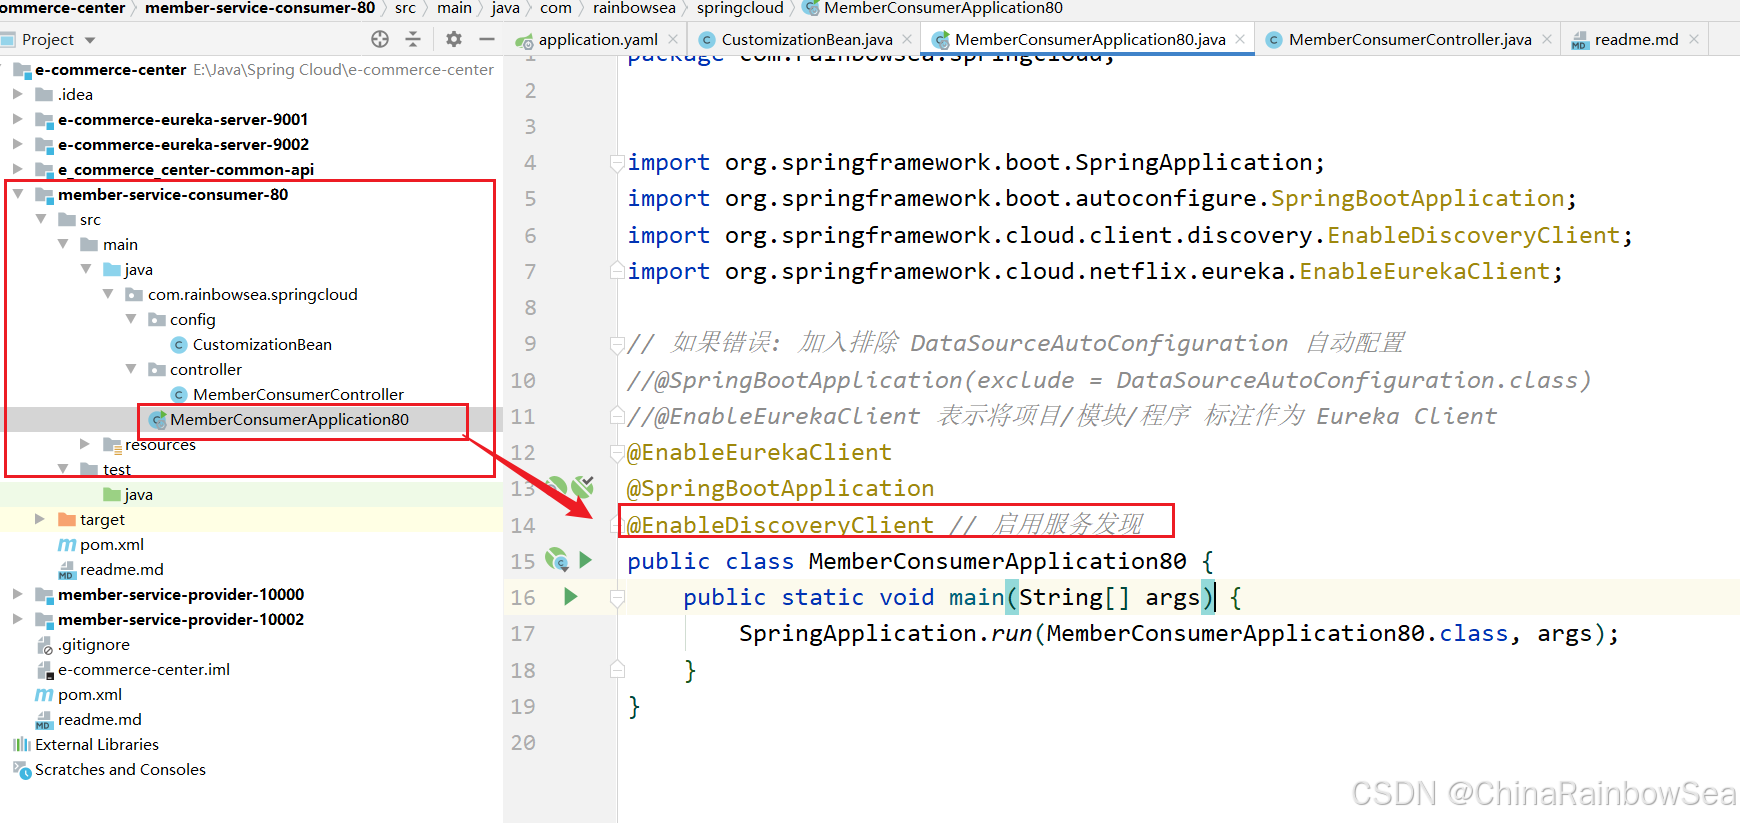This screenshot has height=823, width=1740.
Task: Select root pom.xml below e-commerce-center.iml
Action: pyautogui.click(x=90, y=694)
